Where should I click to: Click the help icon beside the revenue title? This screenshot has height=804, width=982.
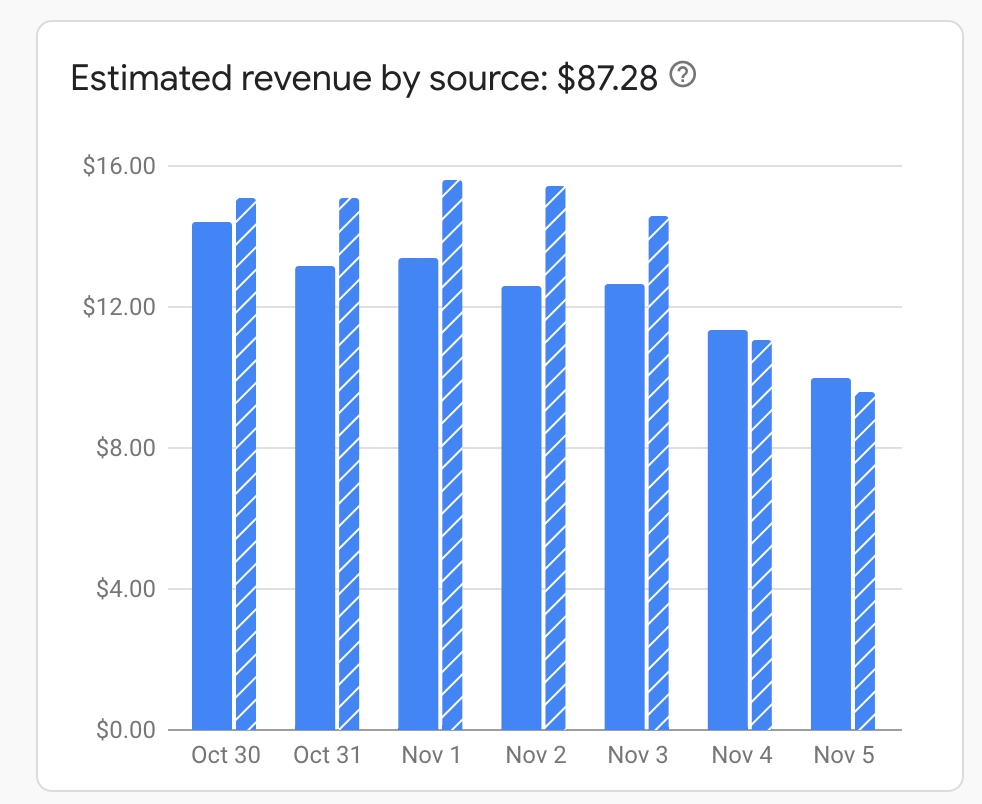(683, 75)
